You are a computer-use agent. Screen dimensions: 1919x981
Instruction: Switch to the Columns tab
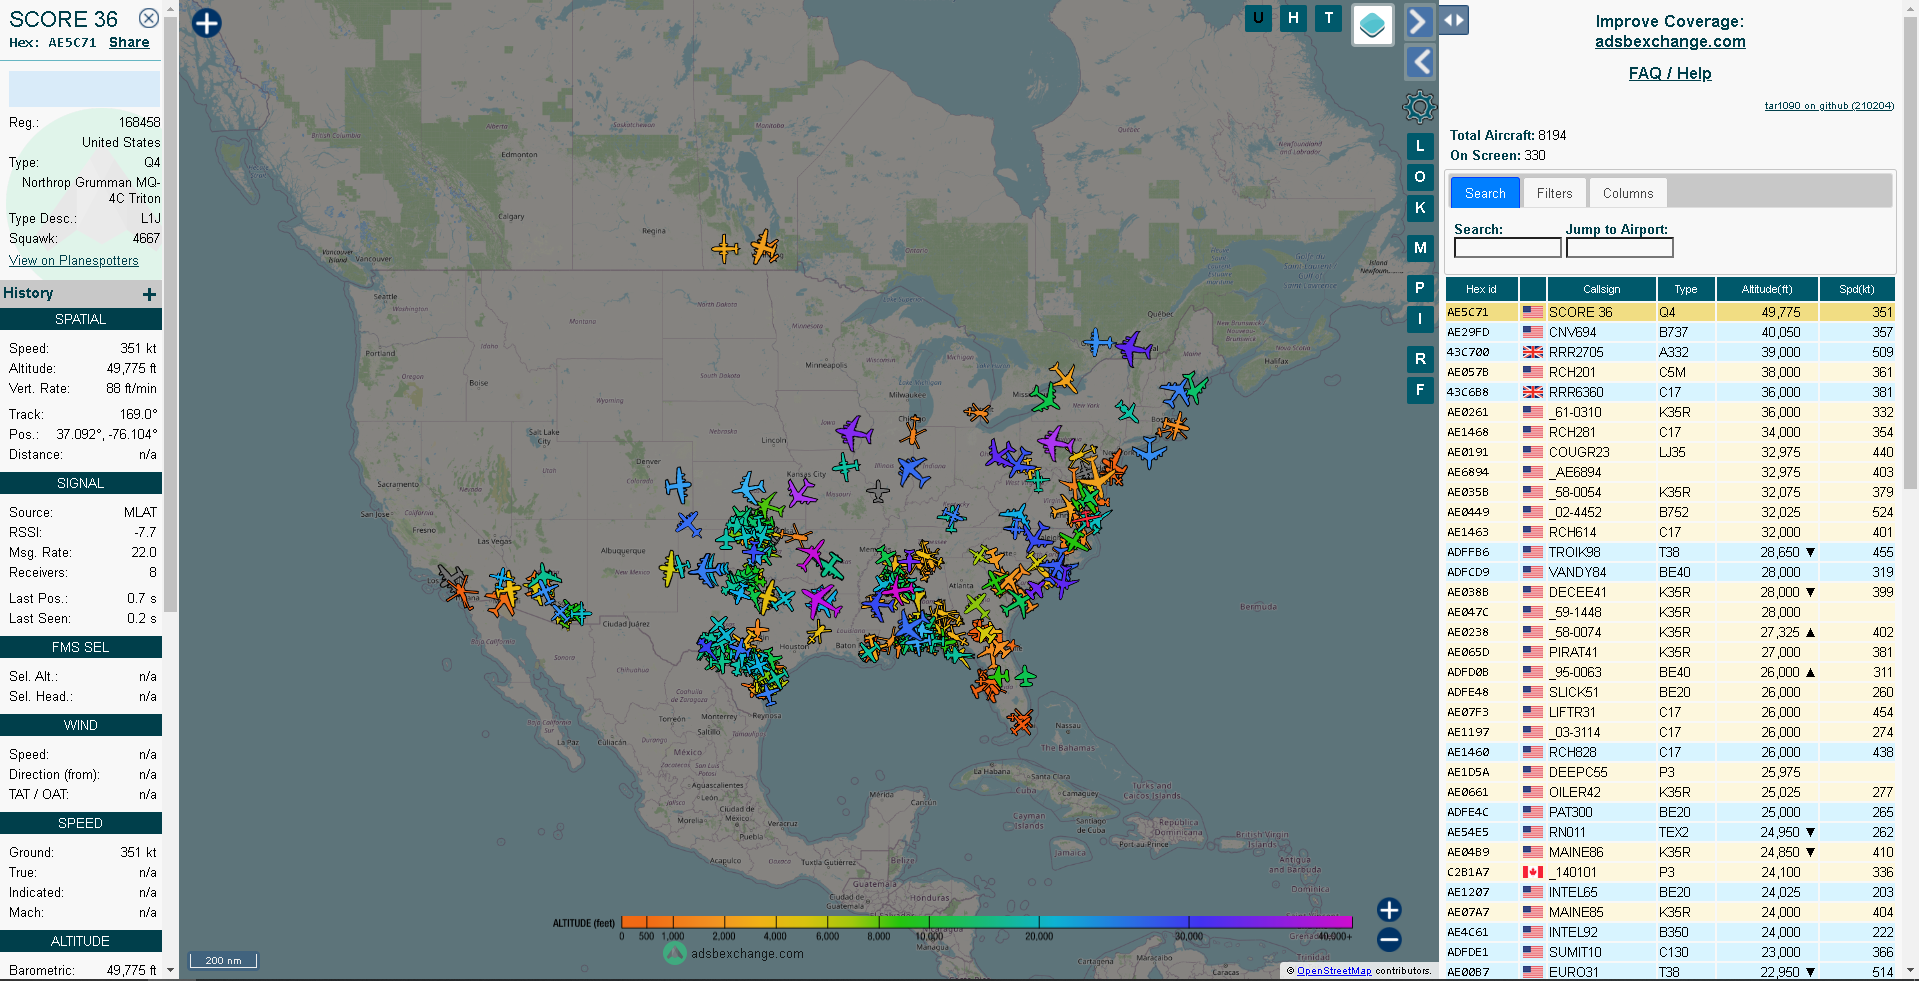pos(1628,193)
